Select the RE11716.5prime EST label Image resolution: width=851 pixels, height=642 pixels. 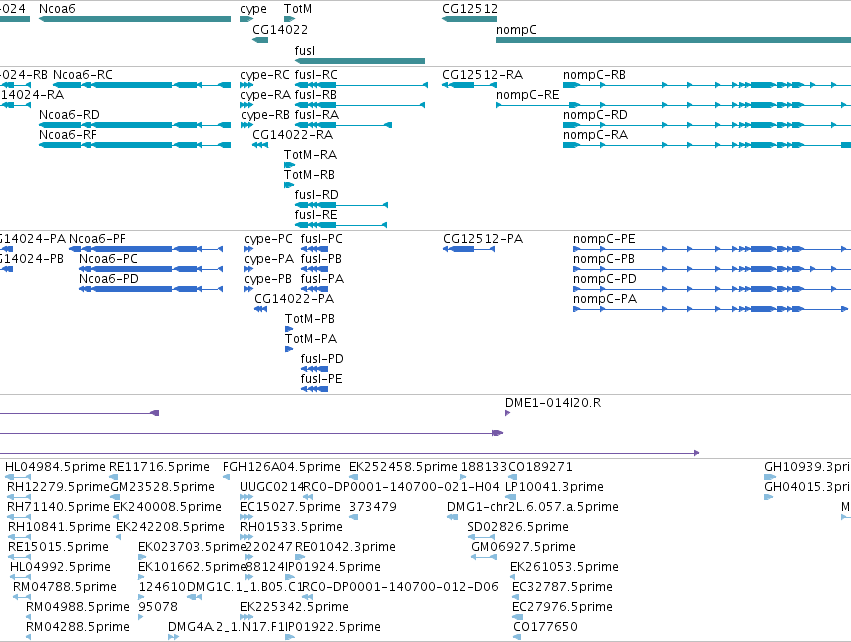pyautogui.click(x=159, y=467)
